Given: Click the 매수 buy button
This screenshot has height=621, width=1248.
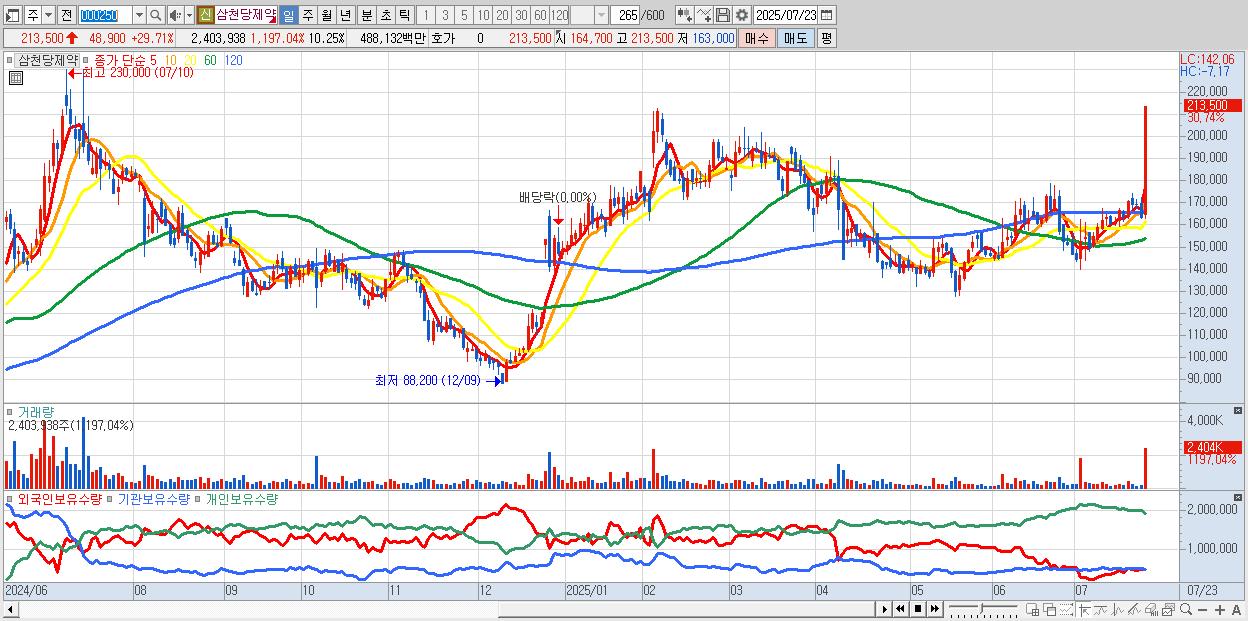Looking at the screenshot, I should click(x=757, y=38).
